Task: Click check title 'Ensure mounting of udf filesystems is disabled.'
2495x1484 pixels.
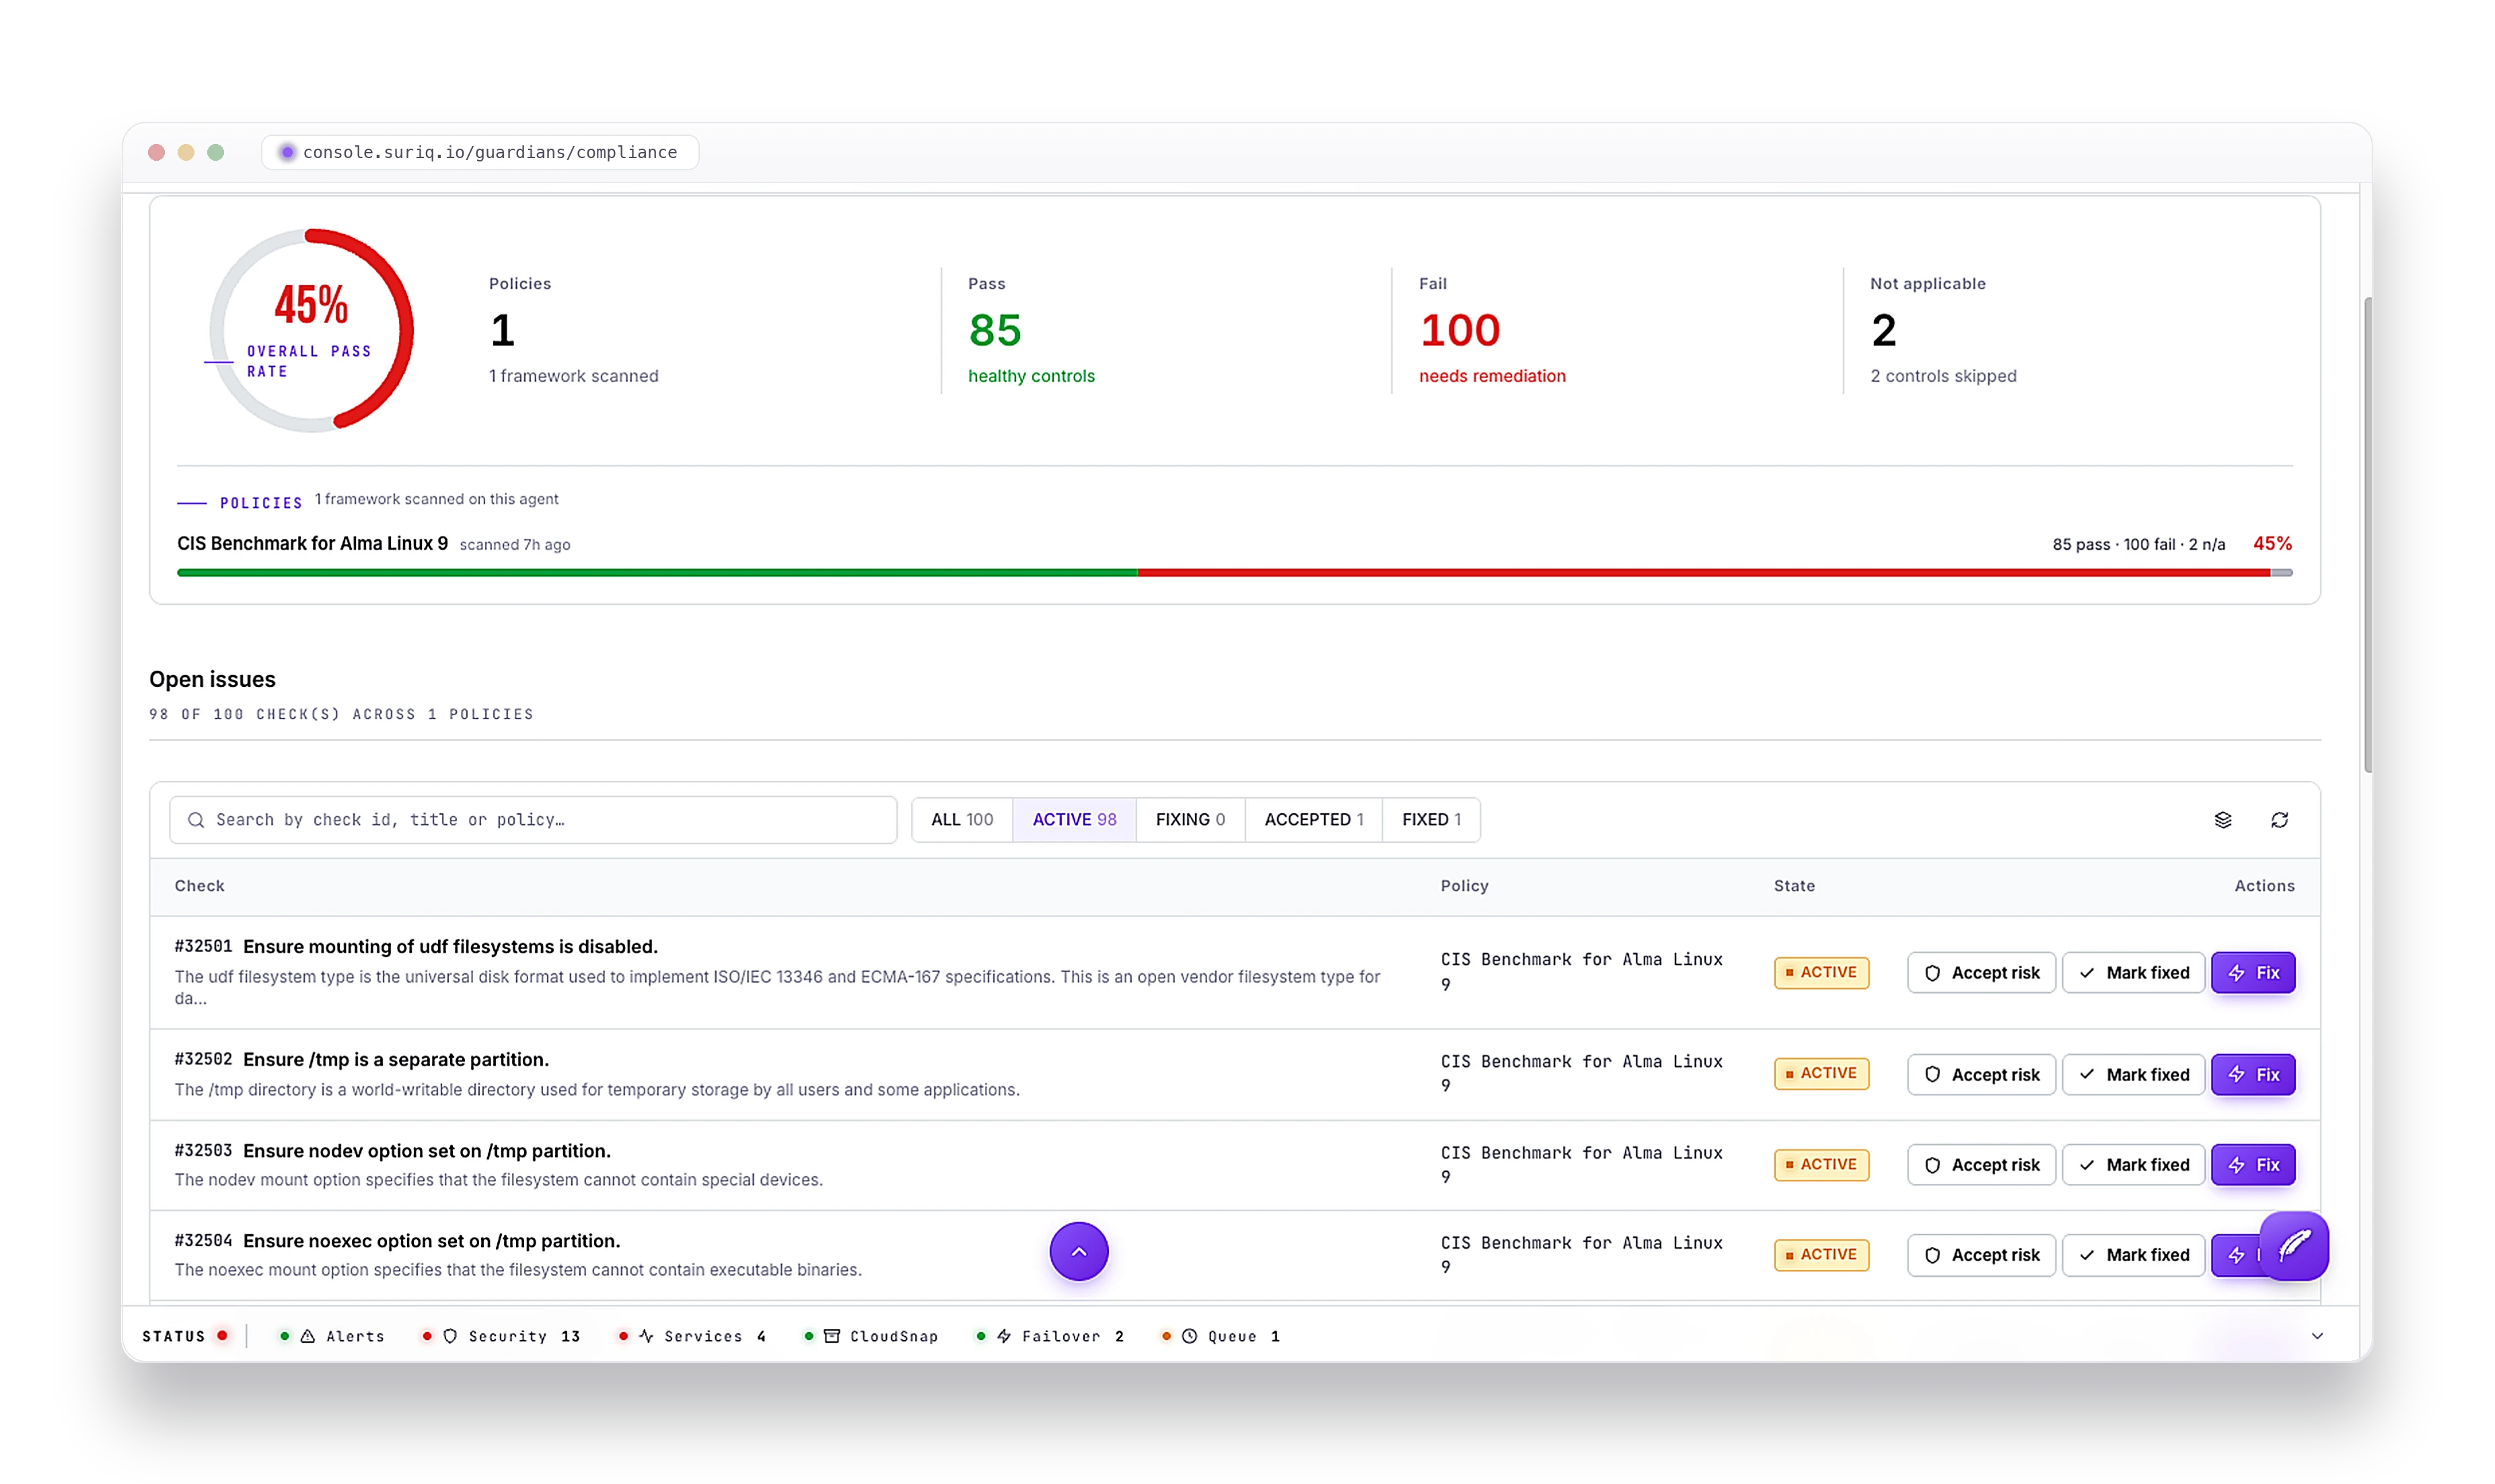Action: 450,947
